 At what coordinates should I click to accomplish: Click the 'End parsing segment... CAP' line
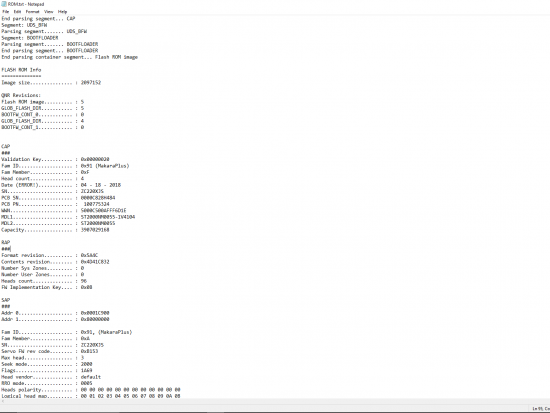click(x=38, y=19)
